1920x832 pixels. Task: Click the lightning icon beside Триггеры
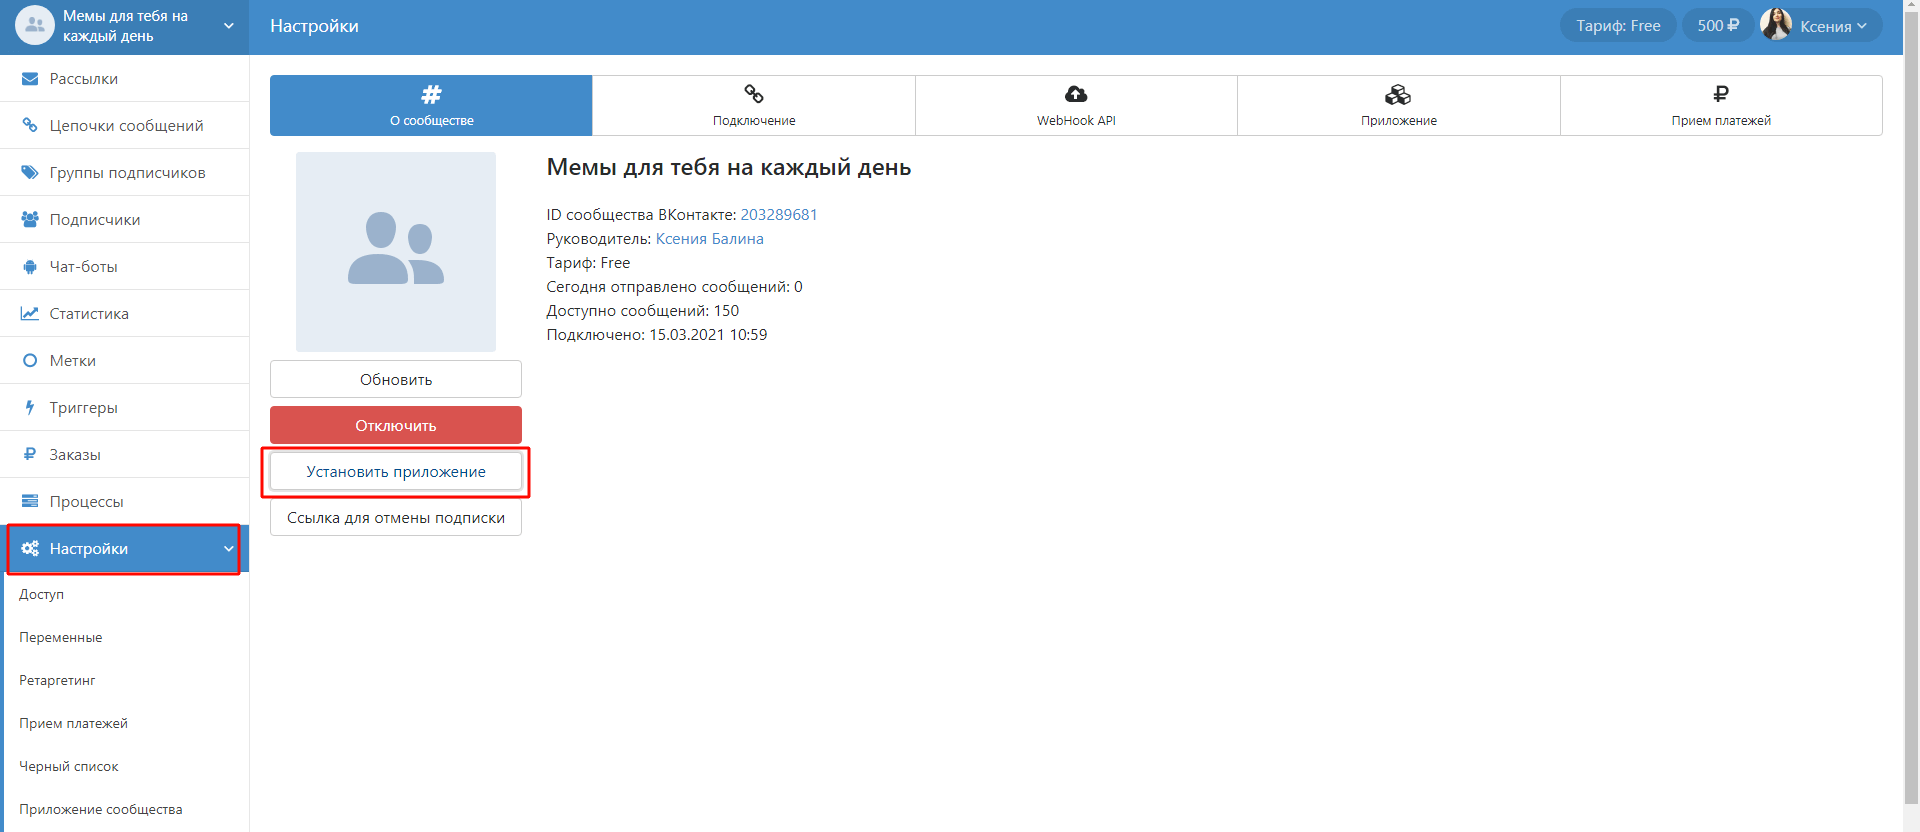[x=30, y=408]
